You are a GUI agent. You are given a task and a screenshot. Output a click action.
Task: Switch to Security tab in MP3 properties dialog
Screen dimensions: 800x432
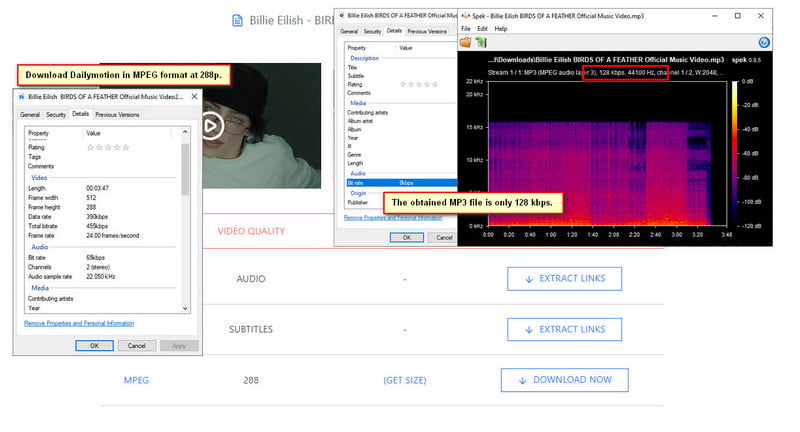(x=372, y=32)
